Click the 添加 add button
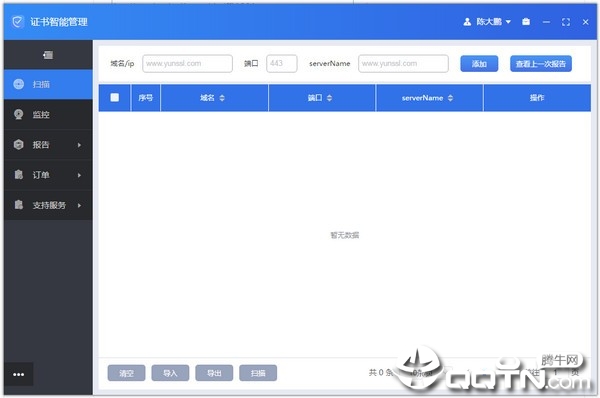 [x=479, y=64]
